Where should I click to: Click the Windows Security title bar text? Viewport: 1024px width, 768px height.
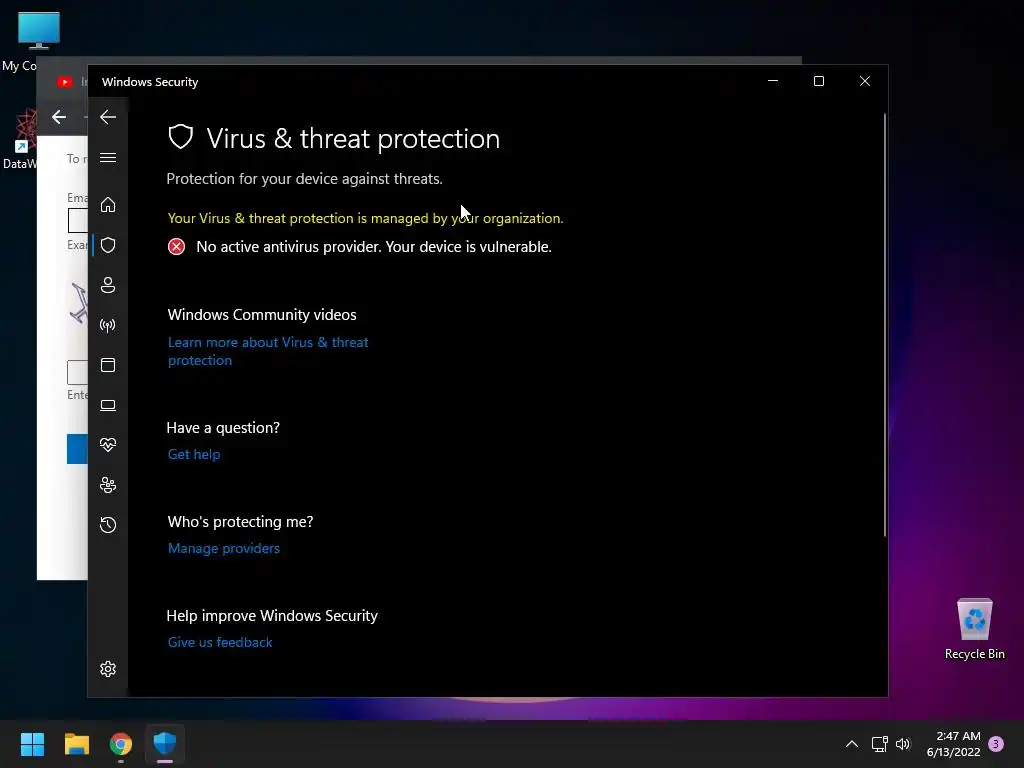coord(150,82)
